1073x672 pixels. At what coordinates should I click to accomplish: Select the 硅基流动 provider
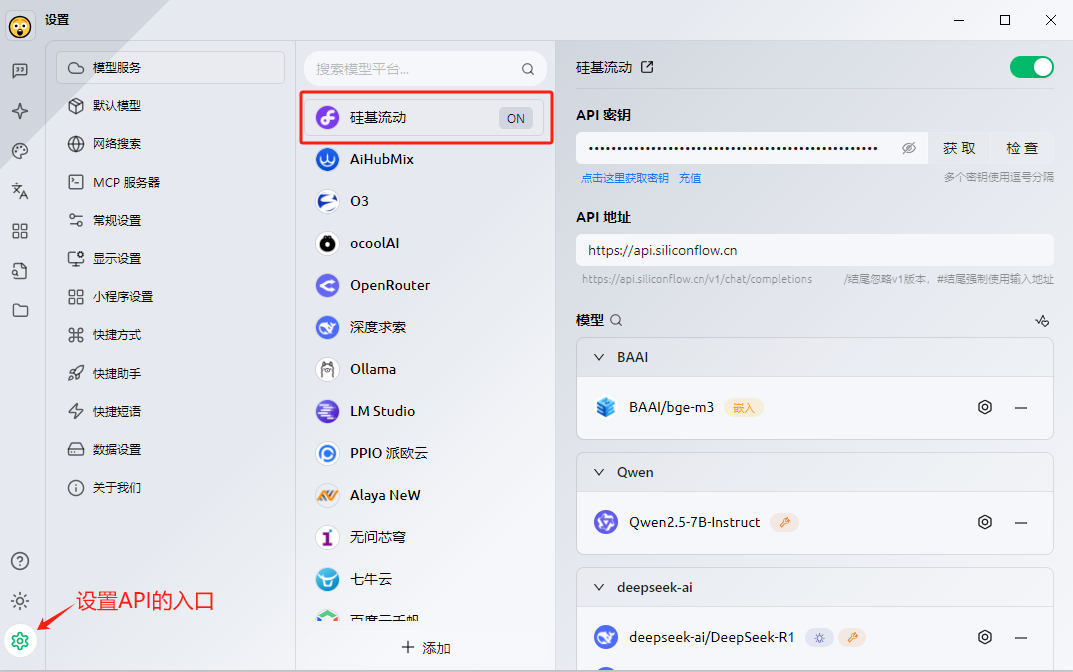pyautogui.click(x=424, y=118)
